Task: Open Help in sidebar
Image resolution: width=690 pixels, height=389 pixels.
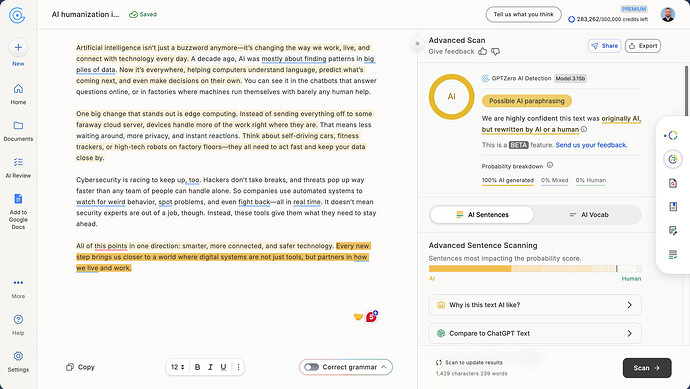Action: point(18,325)
